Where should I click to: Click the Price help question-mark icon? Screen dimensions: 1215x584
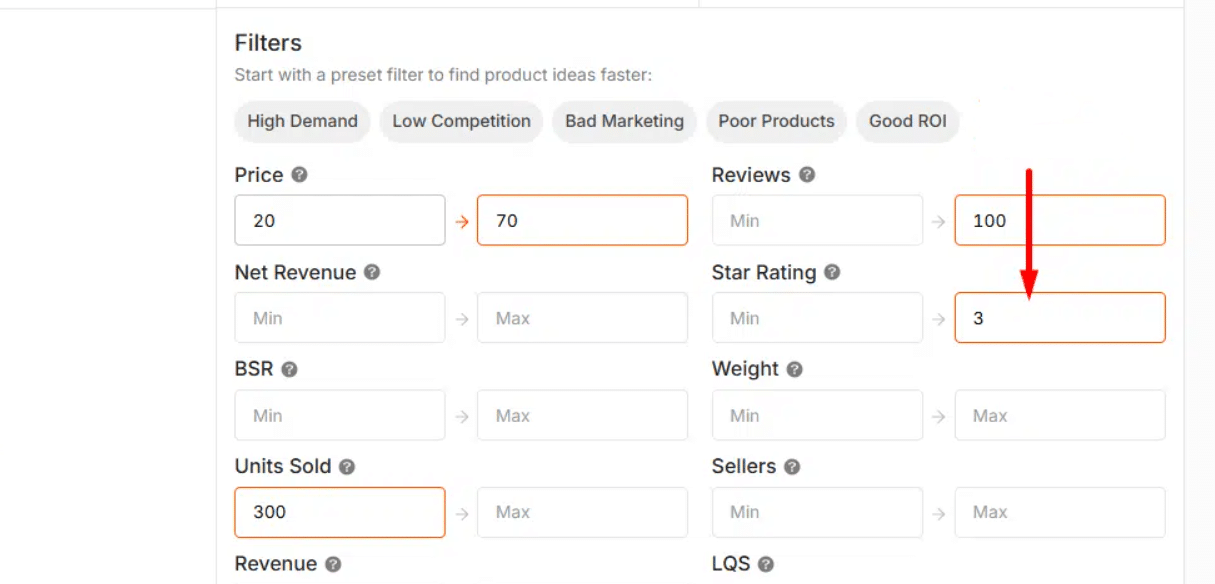click(299, 175)
